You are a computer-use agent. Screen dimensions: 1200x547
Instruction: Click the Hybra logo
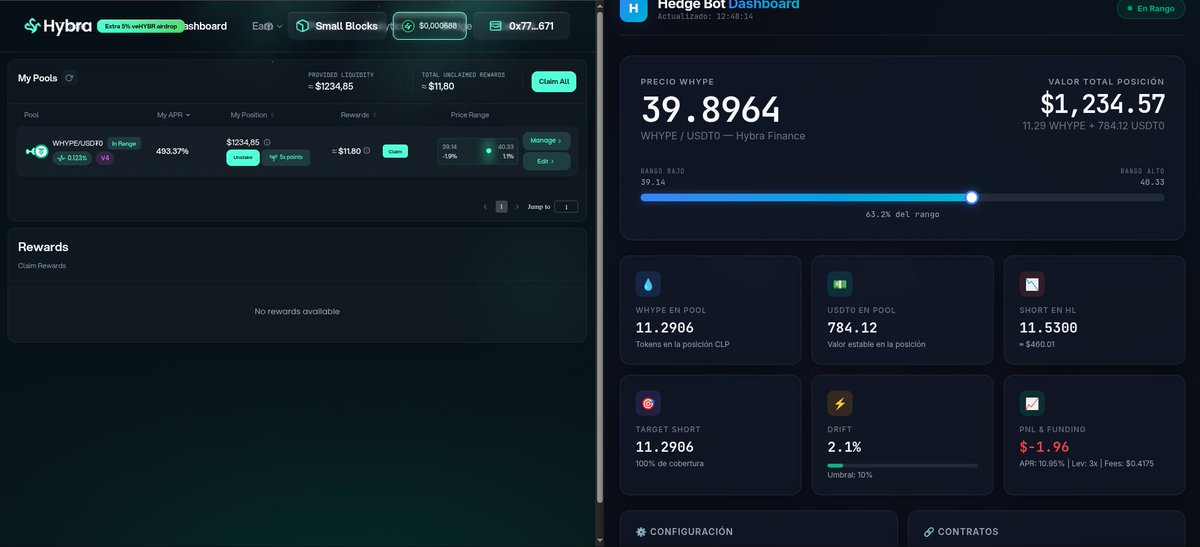coord(57,26)
